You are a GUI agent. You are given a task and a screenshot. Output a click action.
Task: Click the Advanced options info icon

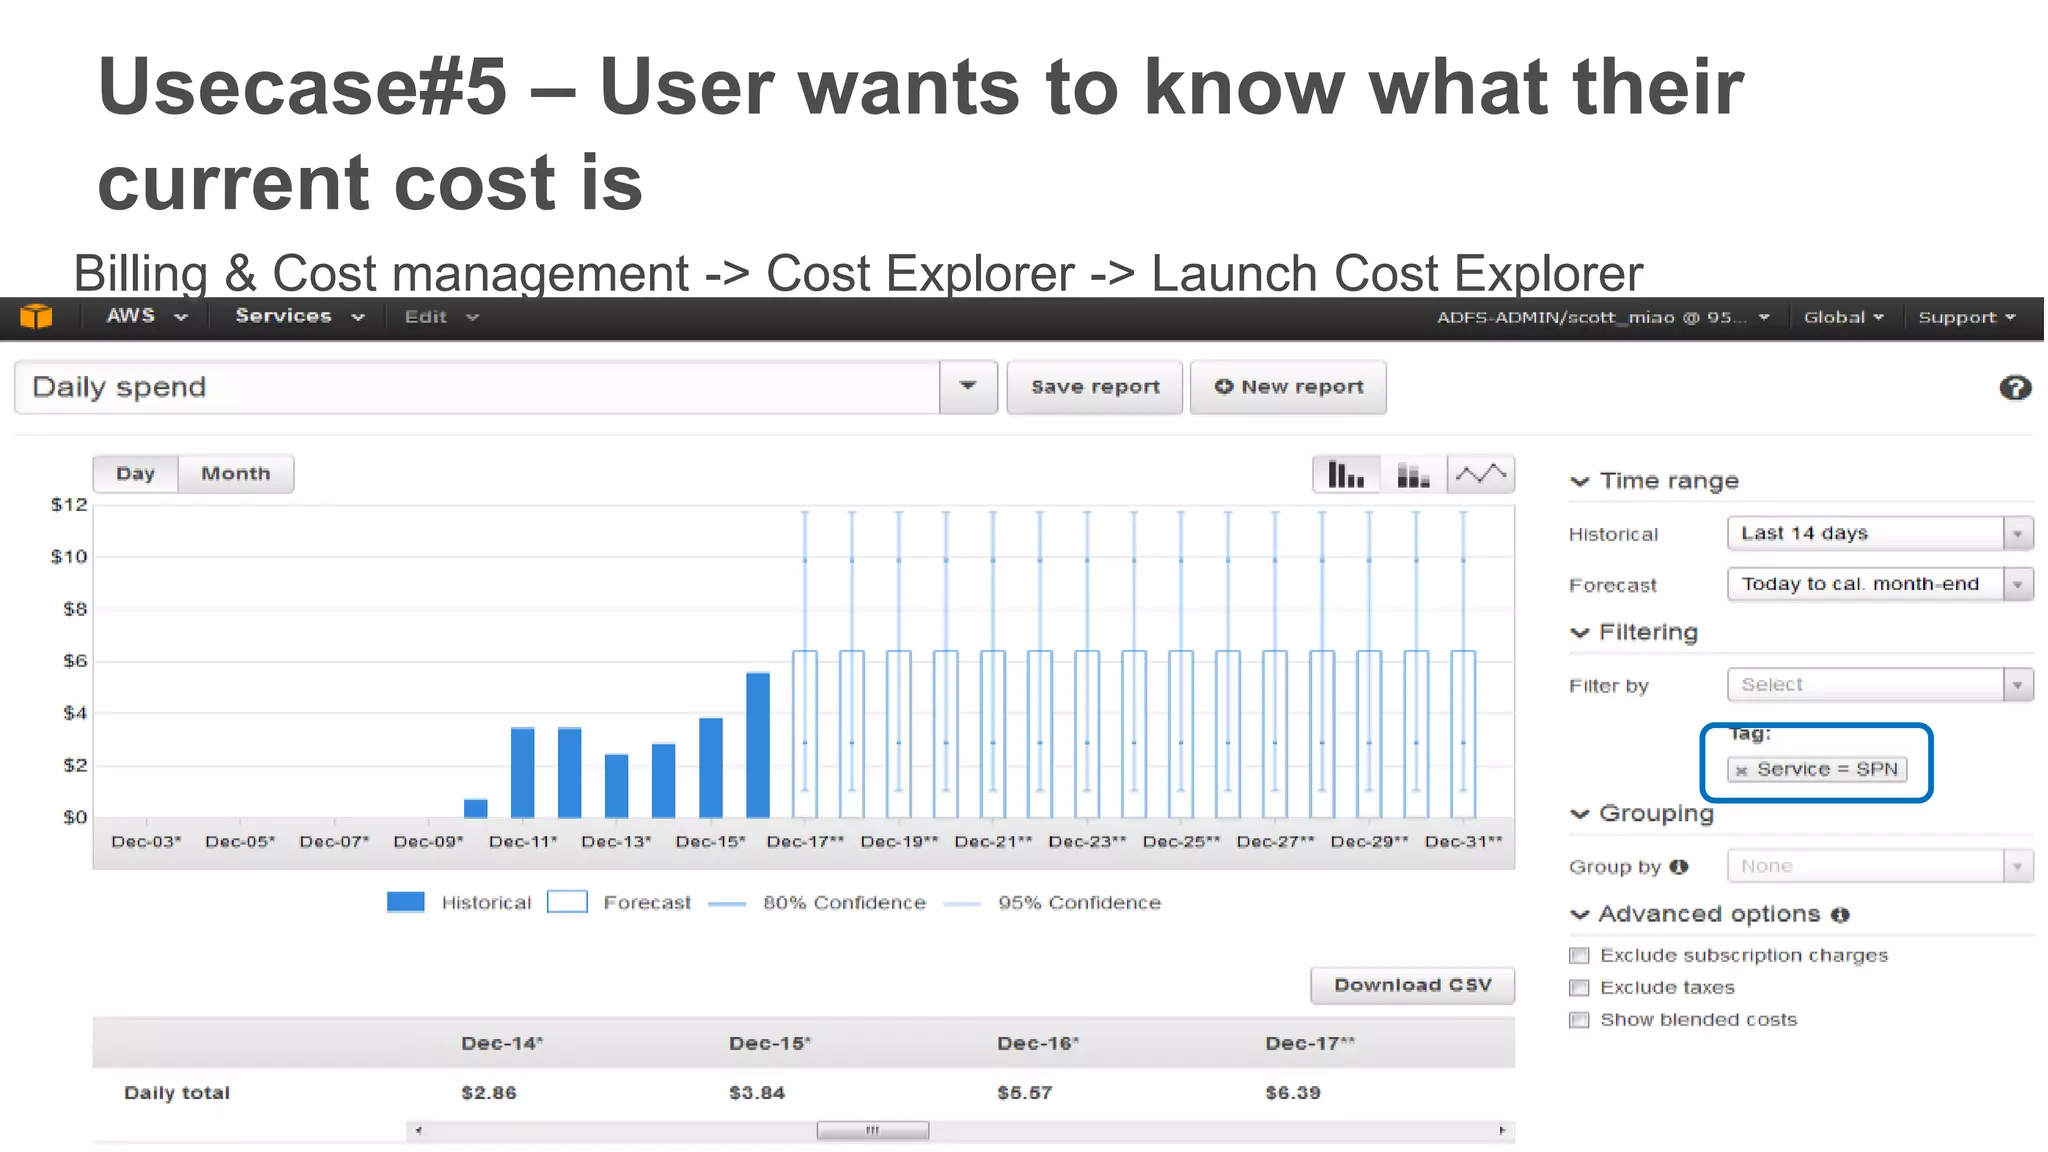coord(1840,915)
